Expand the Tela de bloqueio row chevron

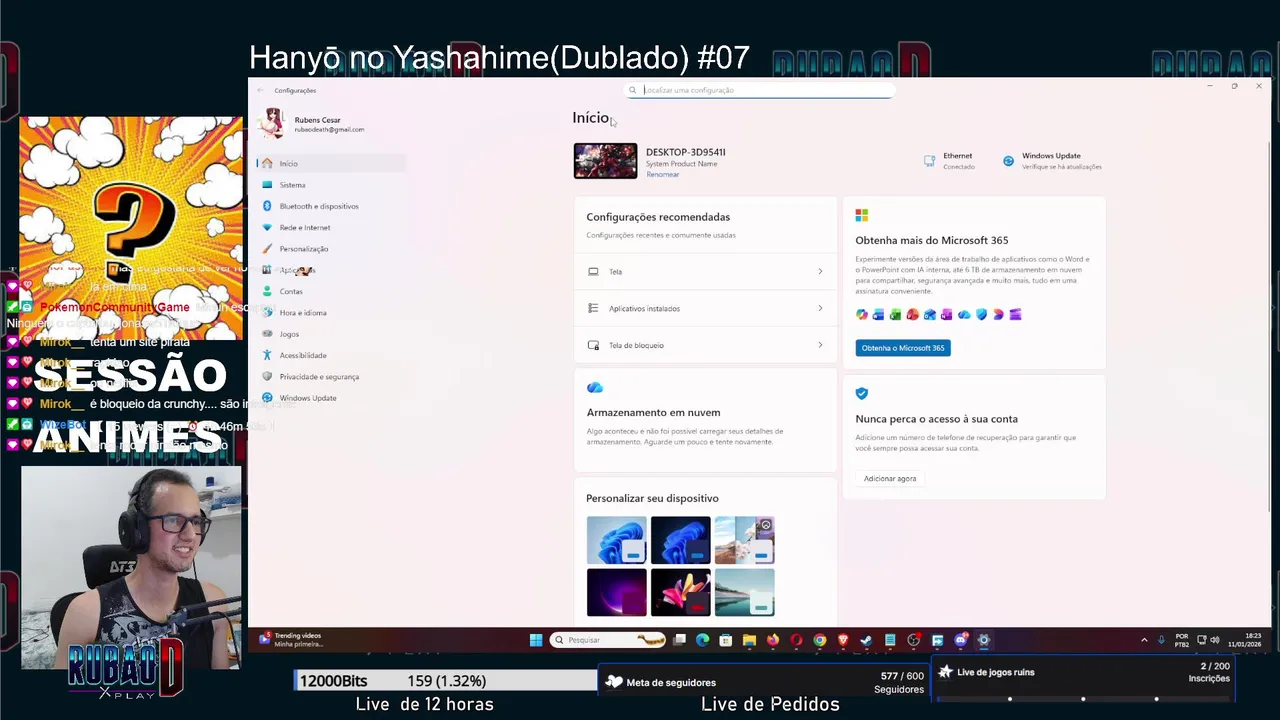820,345
